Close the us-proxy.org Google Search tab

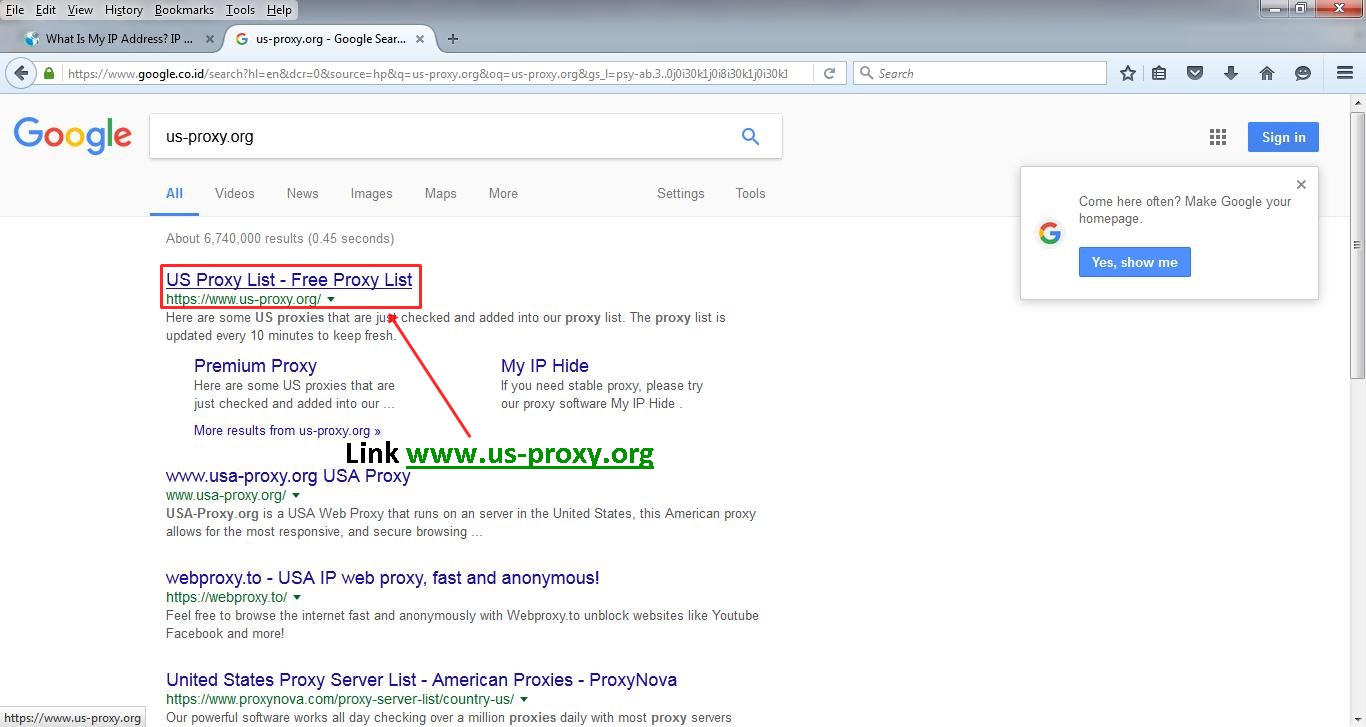click(x=420, y=39)
